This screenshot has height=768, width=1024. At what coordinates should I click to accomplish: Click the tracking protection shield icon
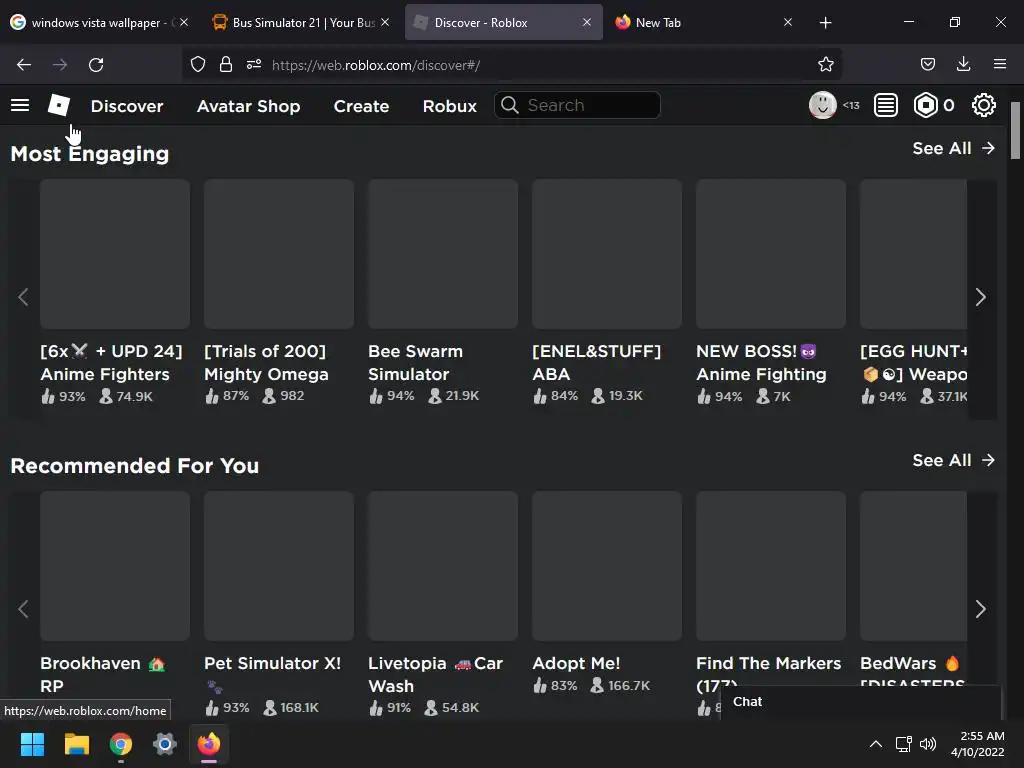(x=198, y=65)
